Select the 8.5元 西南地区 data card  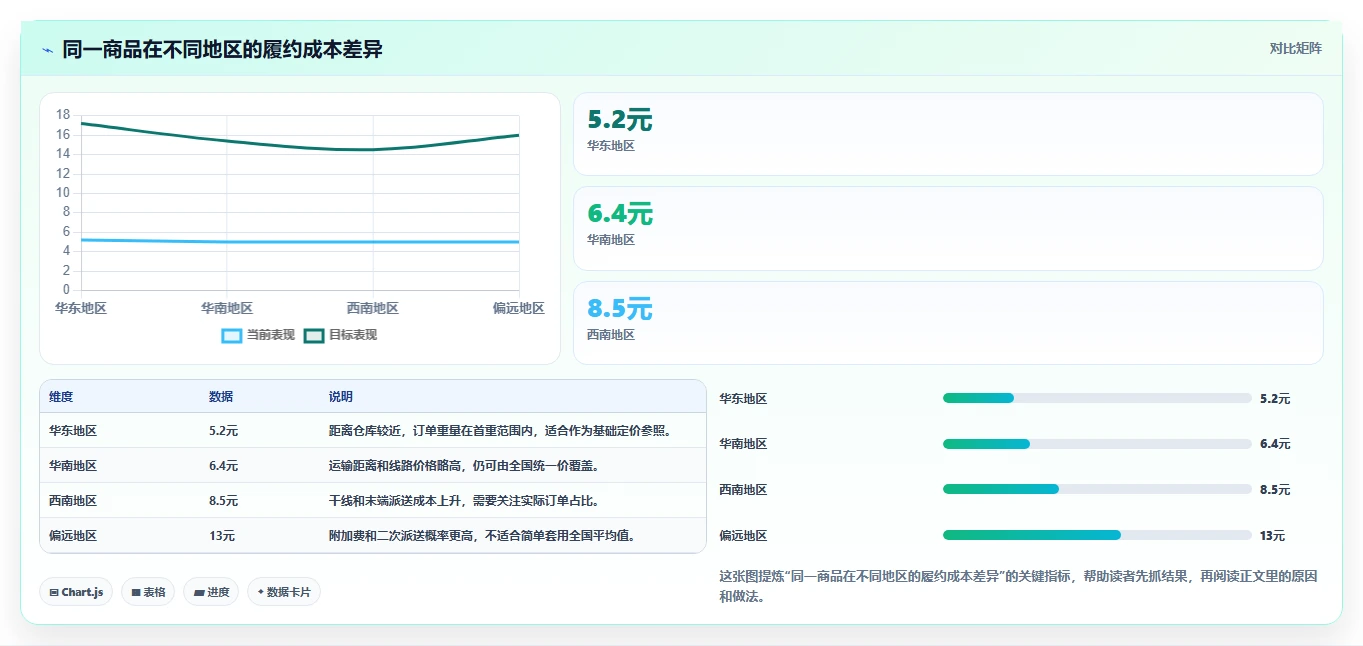tap(948, 323)
